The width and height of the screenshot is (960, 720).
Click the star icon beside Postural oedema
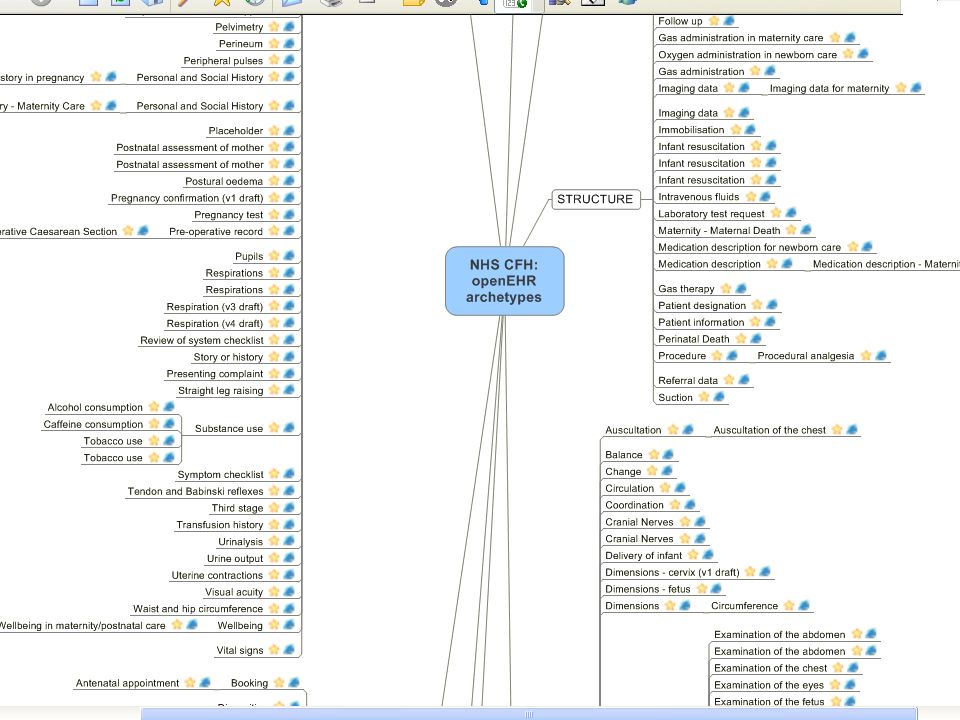pyautogui.click(x=274, y=181)
